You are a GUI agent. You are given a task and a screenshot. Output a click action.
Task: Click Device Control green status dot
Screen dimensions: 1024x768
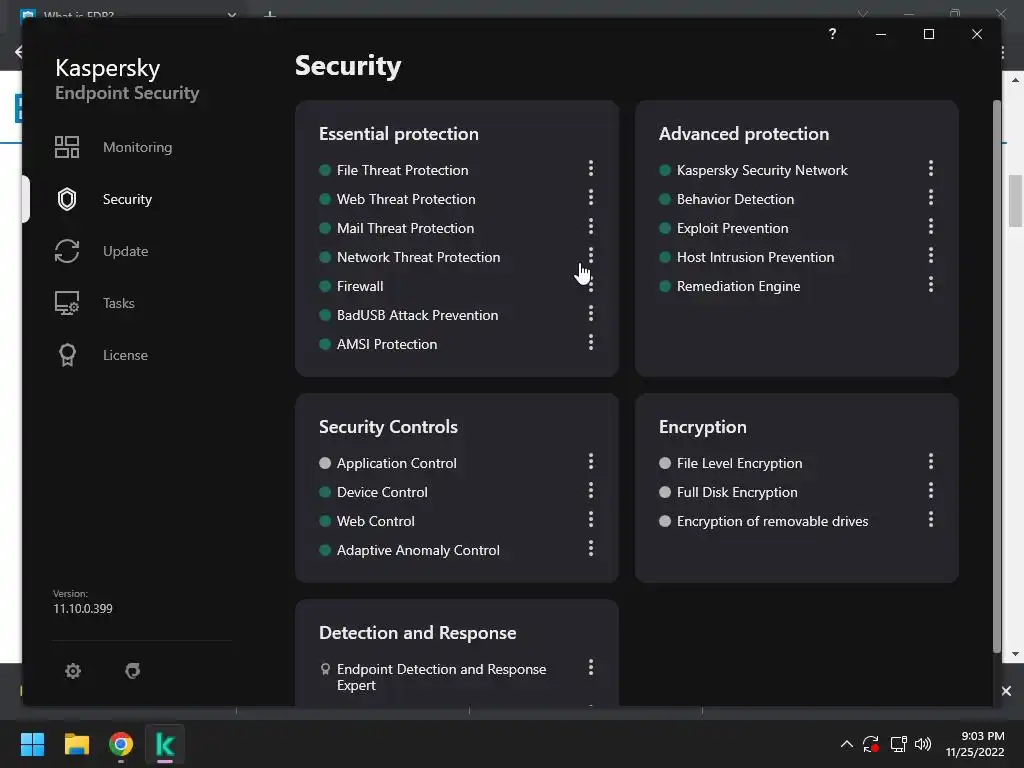pyautogui.click(x=325, y=492)
